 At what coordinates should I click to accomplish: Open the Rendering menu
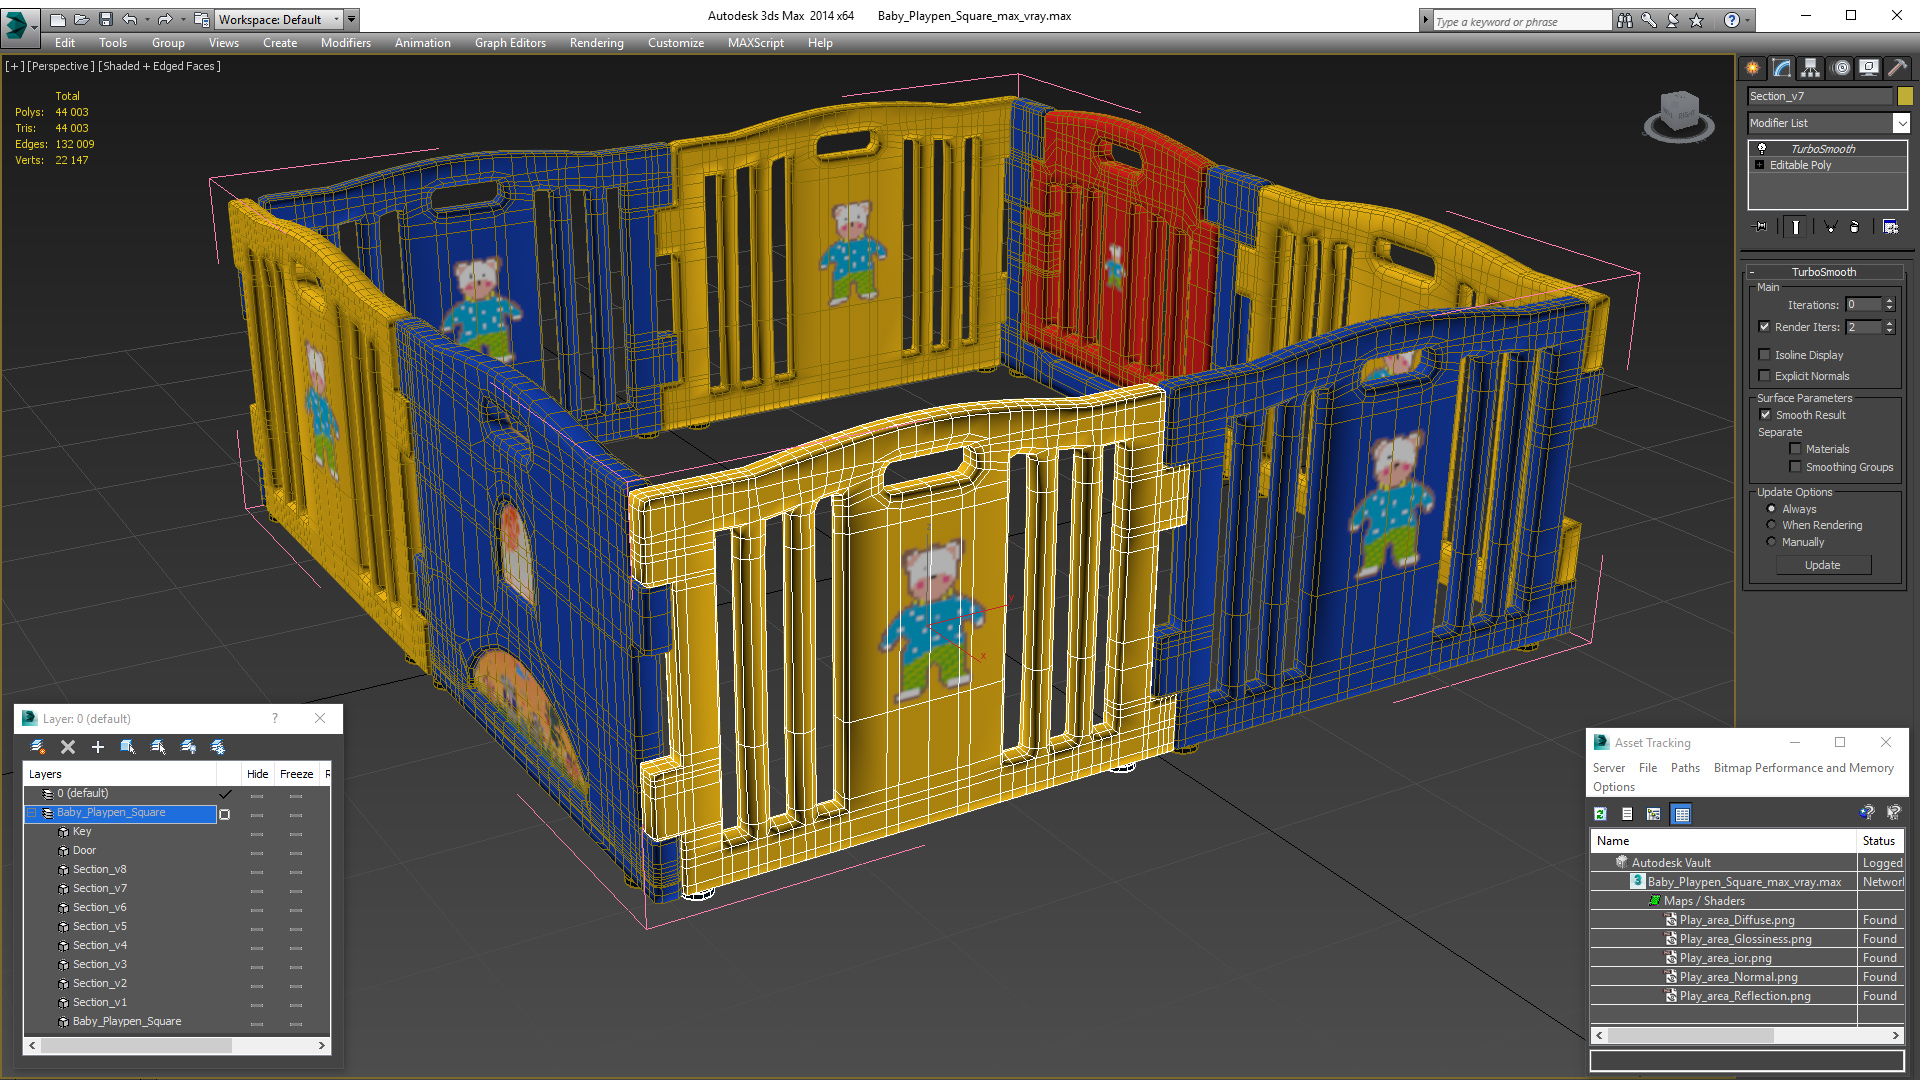pyautogui.click(x=596, y=43)
